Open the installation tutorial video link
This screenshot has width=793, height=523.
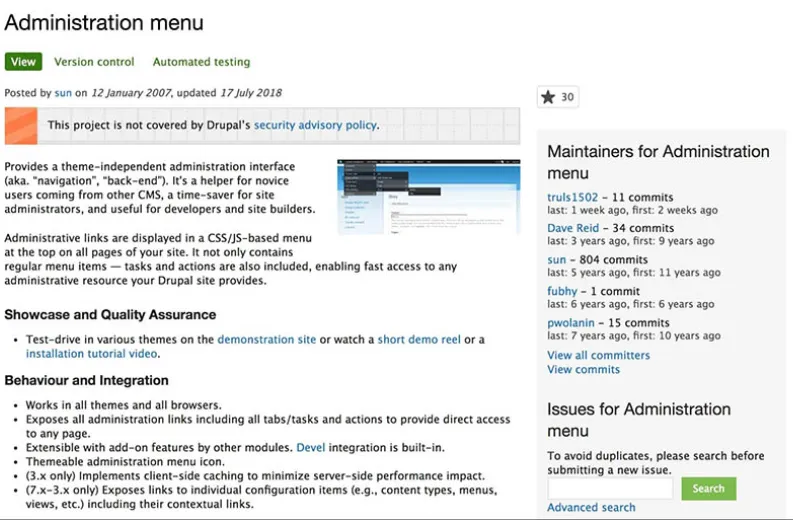[x=92, y=354]
